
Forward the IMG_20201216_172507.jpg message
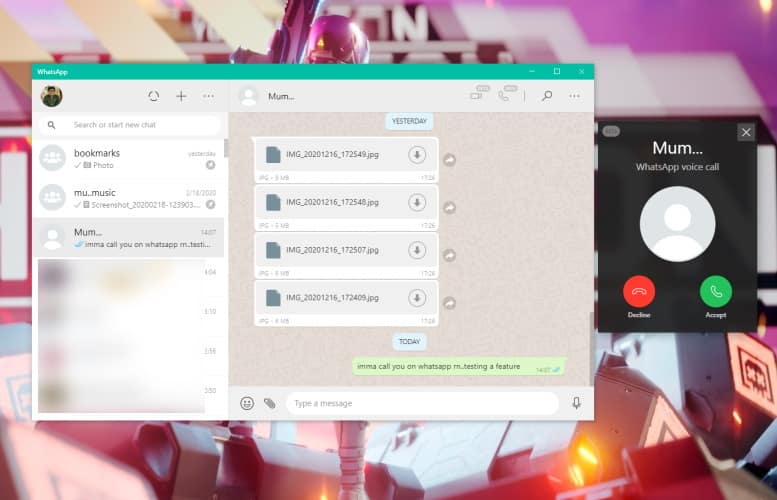click(x=449, y=255)
